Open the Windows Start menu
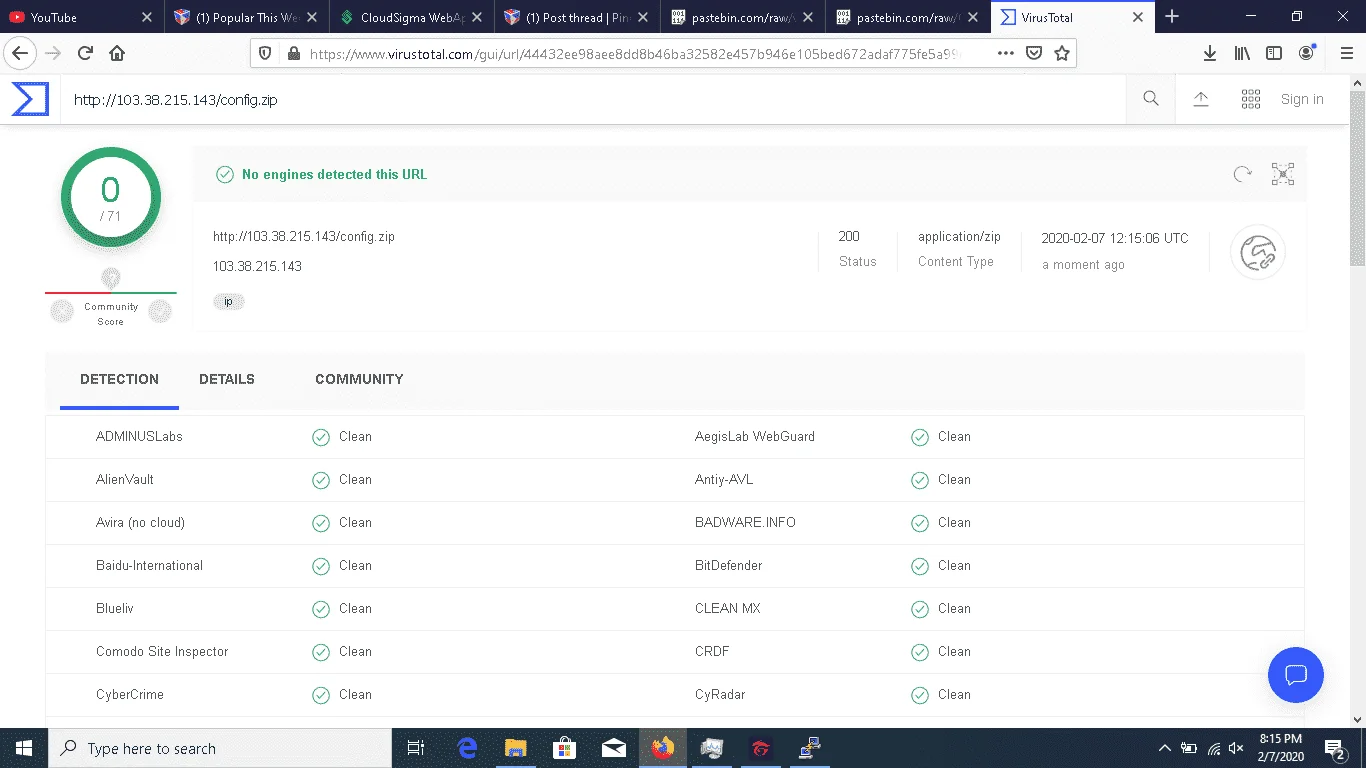 pos(23,748)
